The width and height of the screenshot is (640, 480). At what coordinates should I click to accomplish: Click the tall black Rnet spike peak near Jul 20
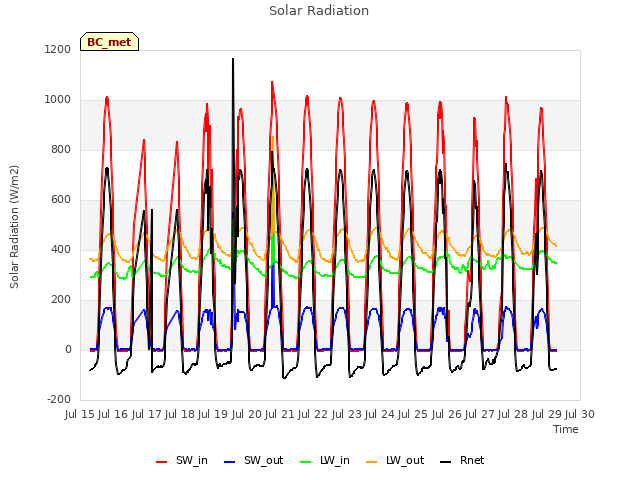click(x=233, y=59)
